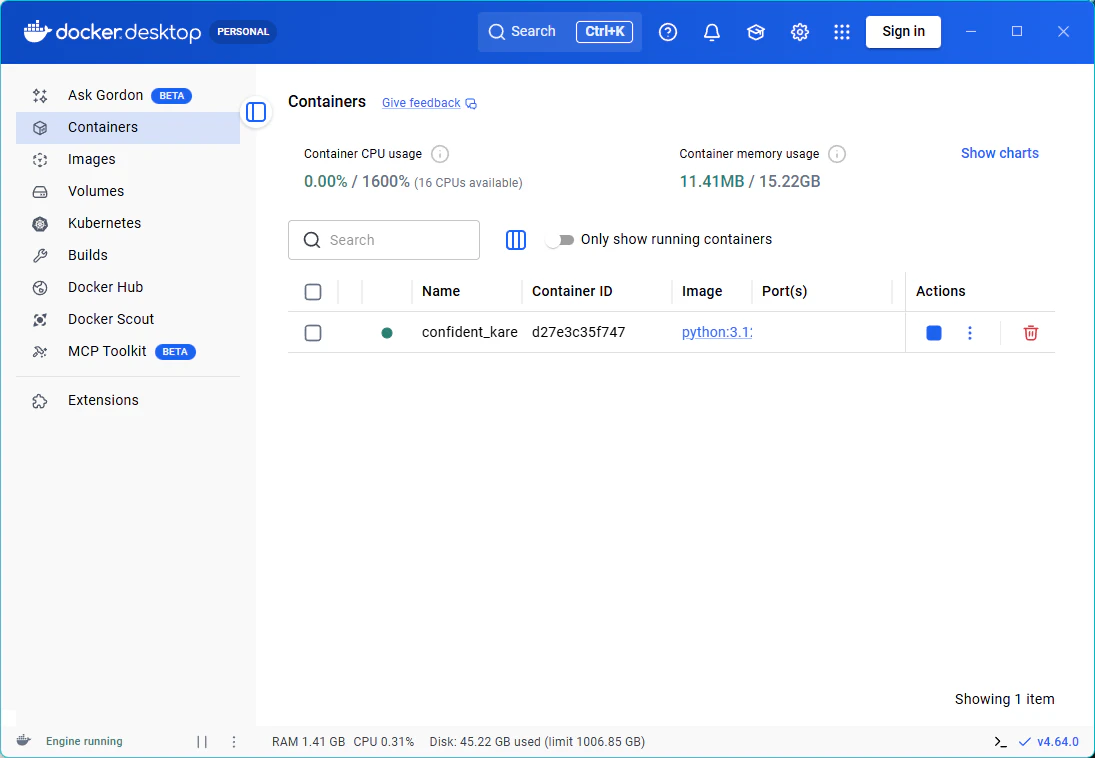This screenshot has width=1095, height=758.
Task: Click the Disk 45.22 GB used status text
Action: click(537, 741)
